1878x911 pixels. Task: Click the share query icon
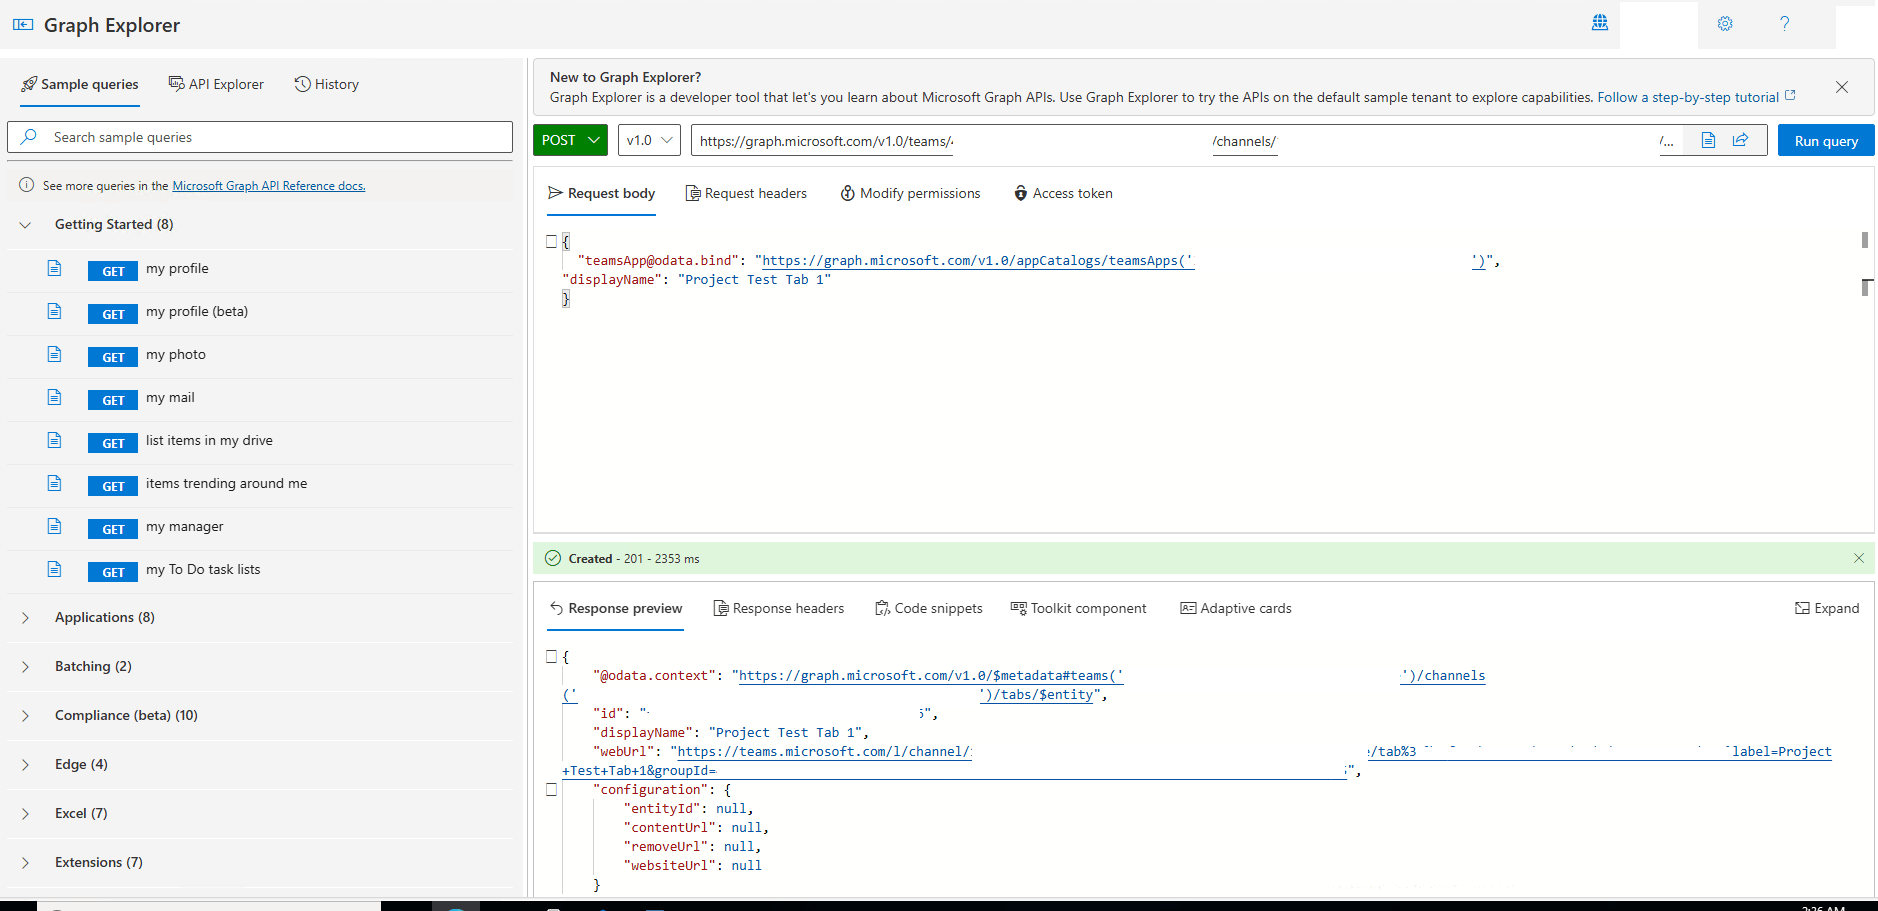click(1740, 140)
